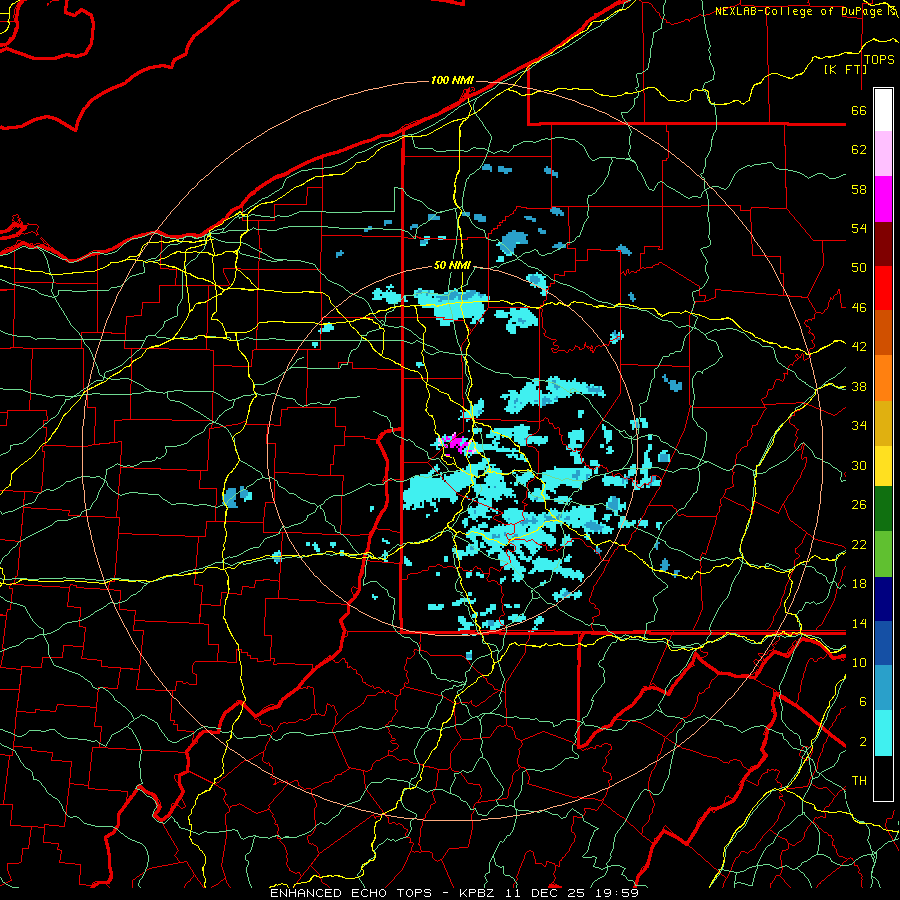Click the '30' legend value
Image resolution: width=900 pixels, height=900 pixels.
coord(859,465)
